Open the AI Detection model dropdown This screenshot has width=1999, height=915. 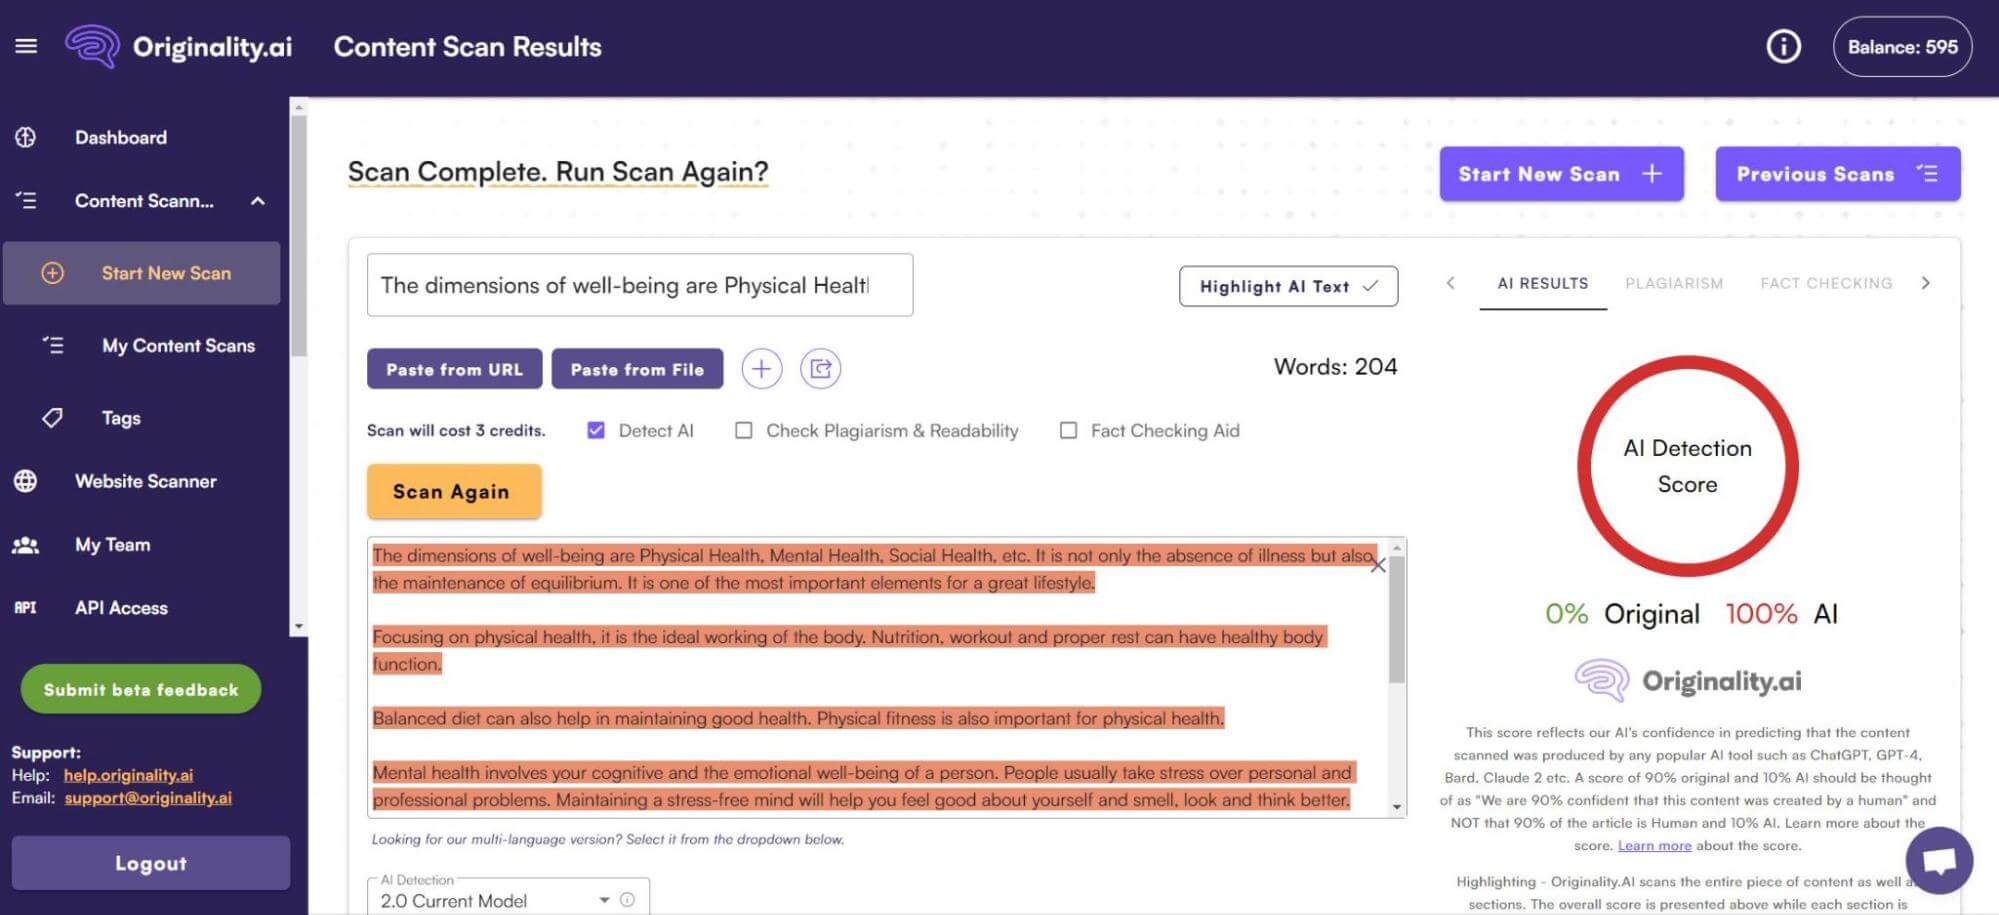508,898
